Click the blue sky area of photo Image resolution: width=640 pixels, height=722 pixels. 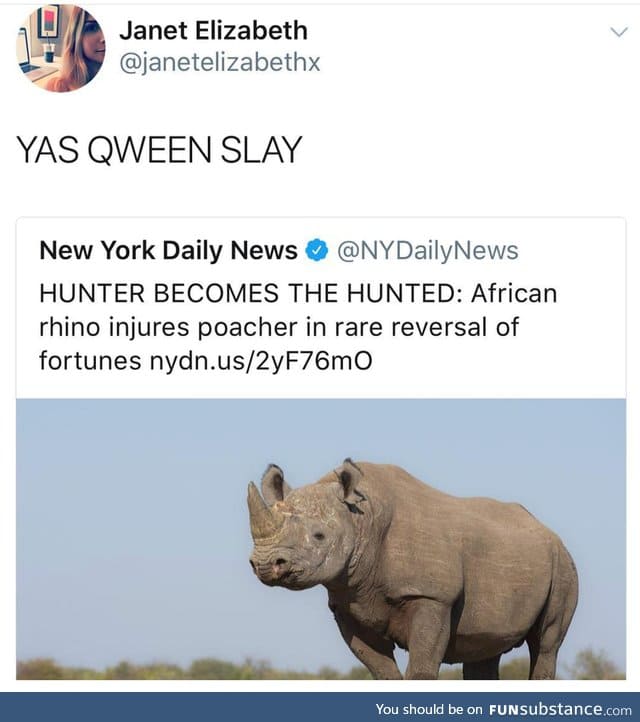[129, 507]
